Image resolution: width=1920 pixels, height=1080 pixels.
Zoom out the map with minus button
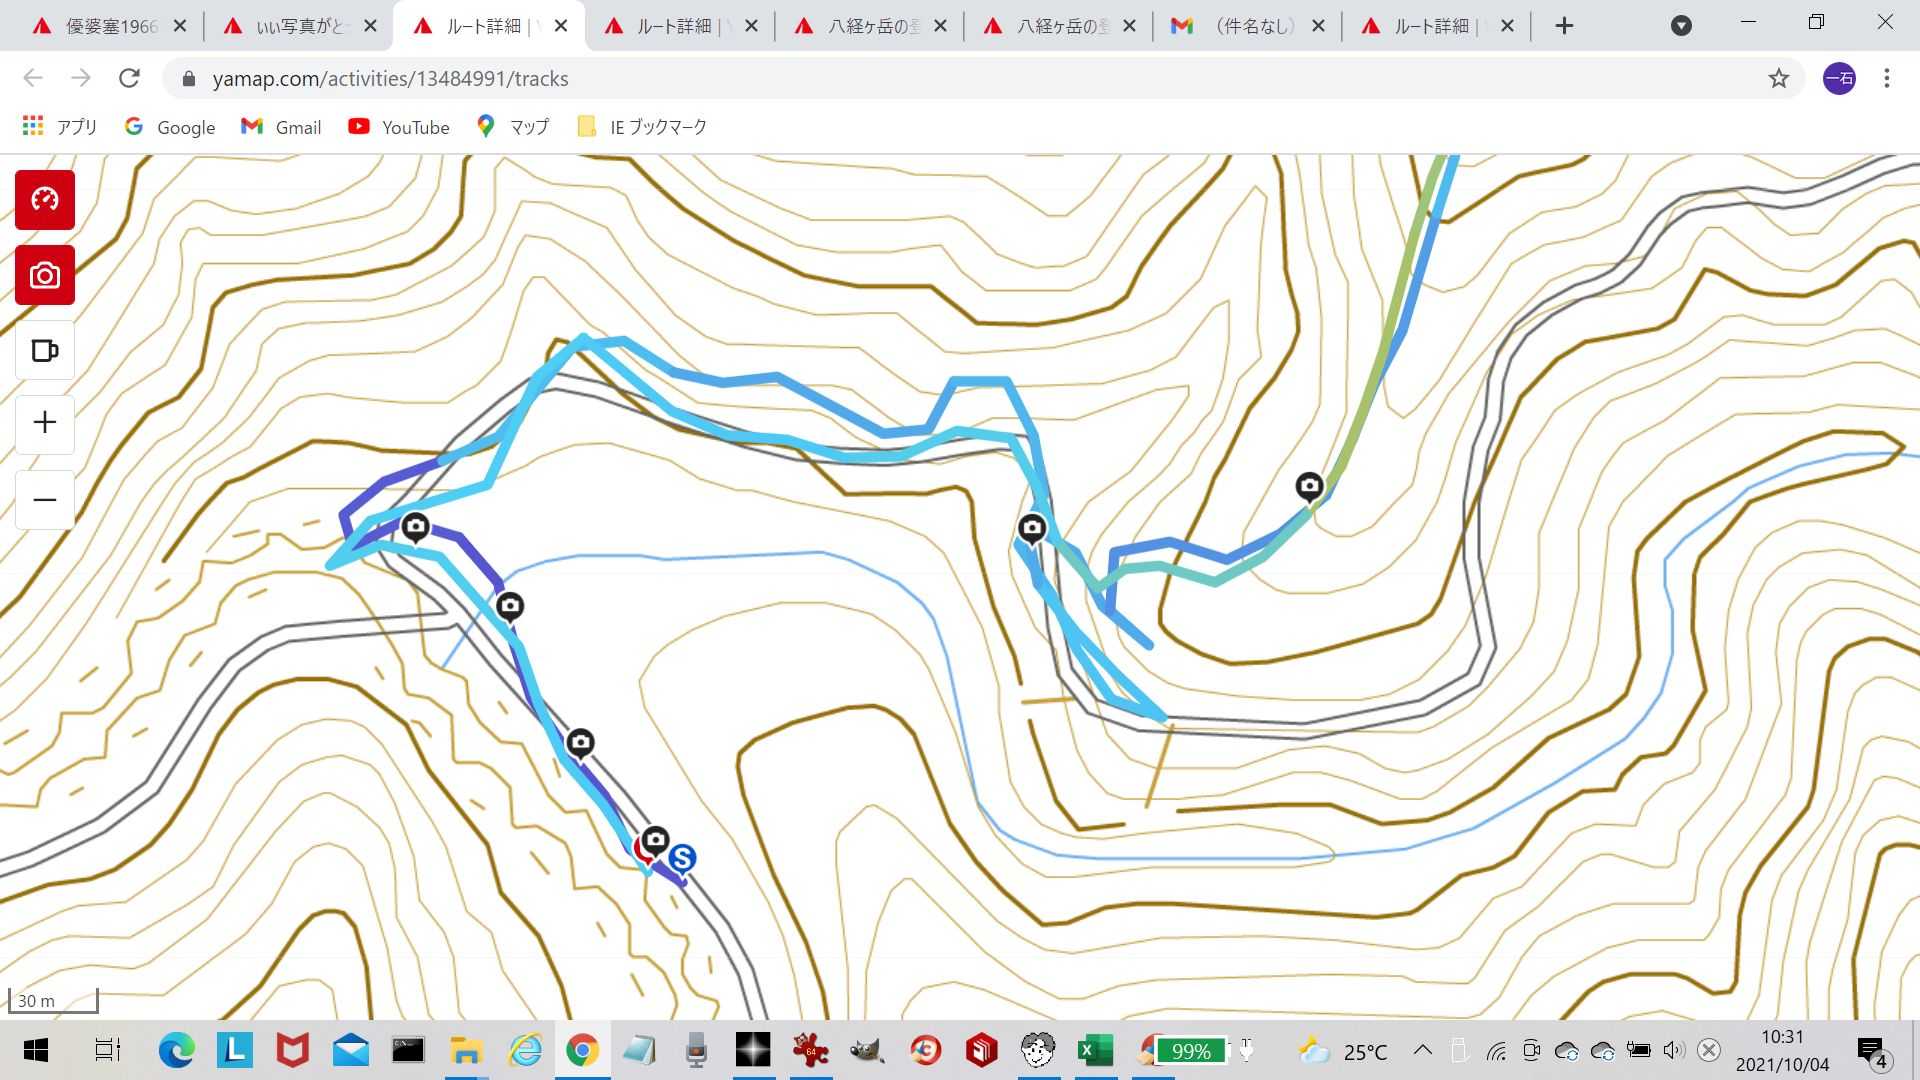45,500
